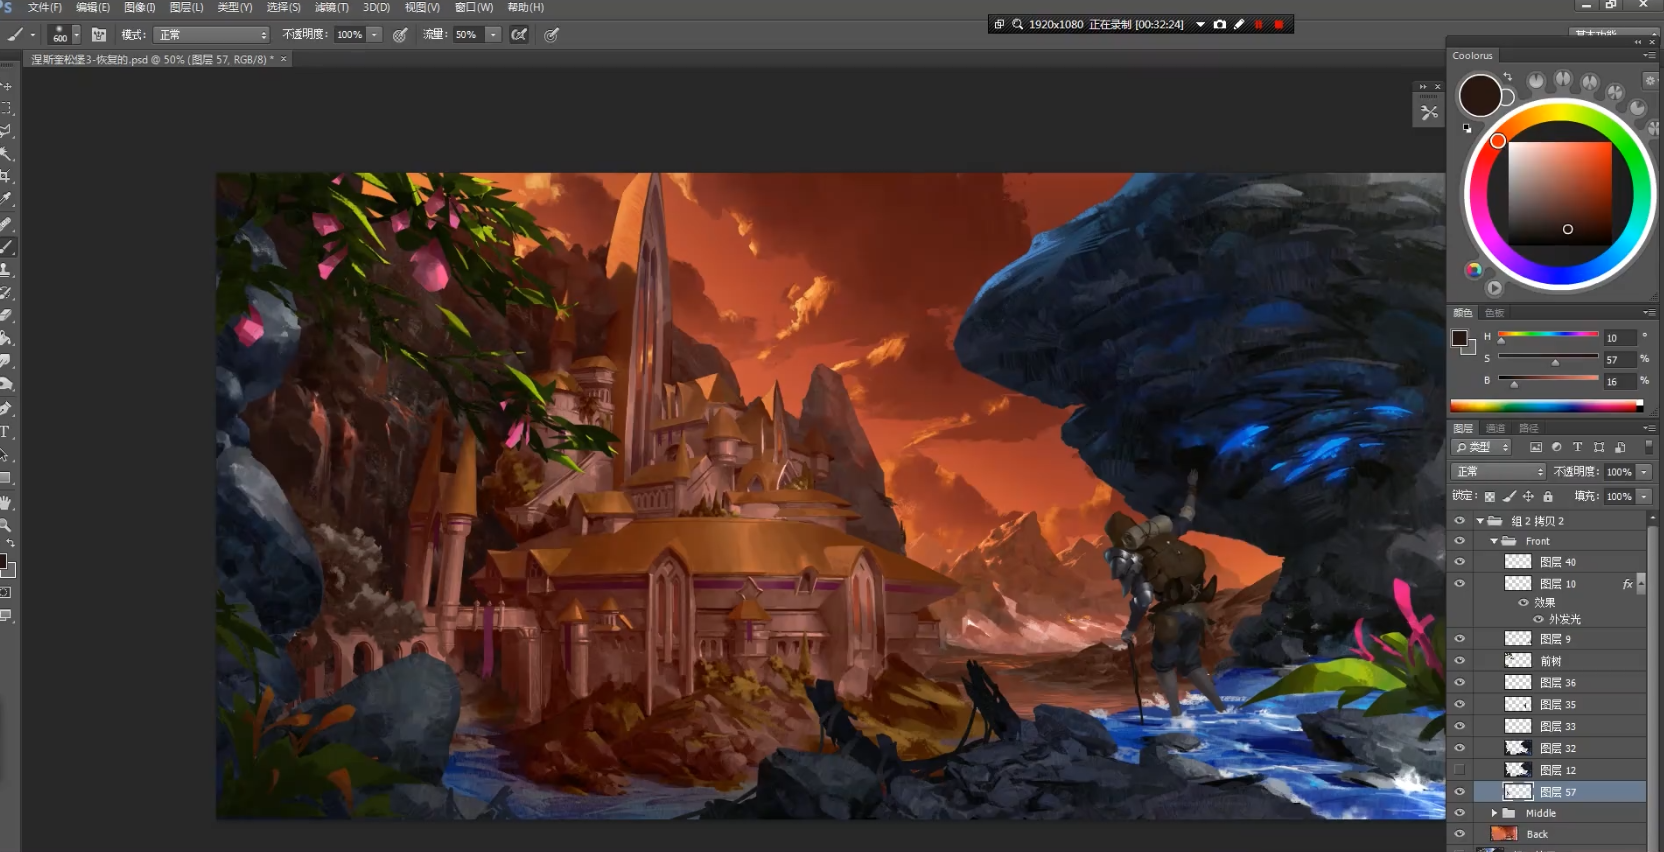
Task: Select the Zoom tool
Action: (5, 525)
